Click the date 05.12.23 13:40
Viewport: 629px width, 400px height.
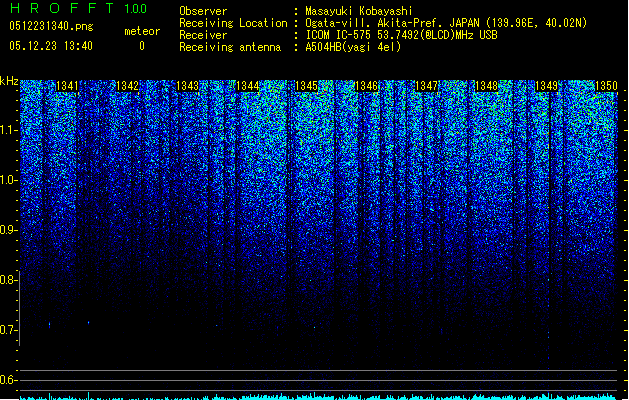click(x=51, y=46)
